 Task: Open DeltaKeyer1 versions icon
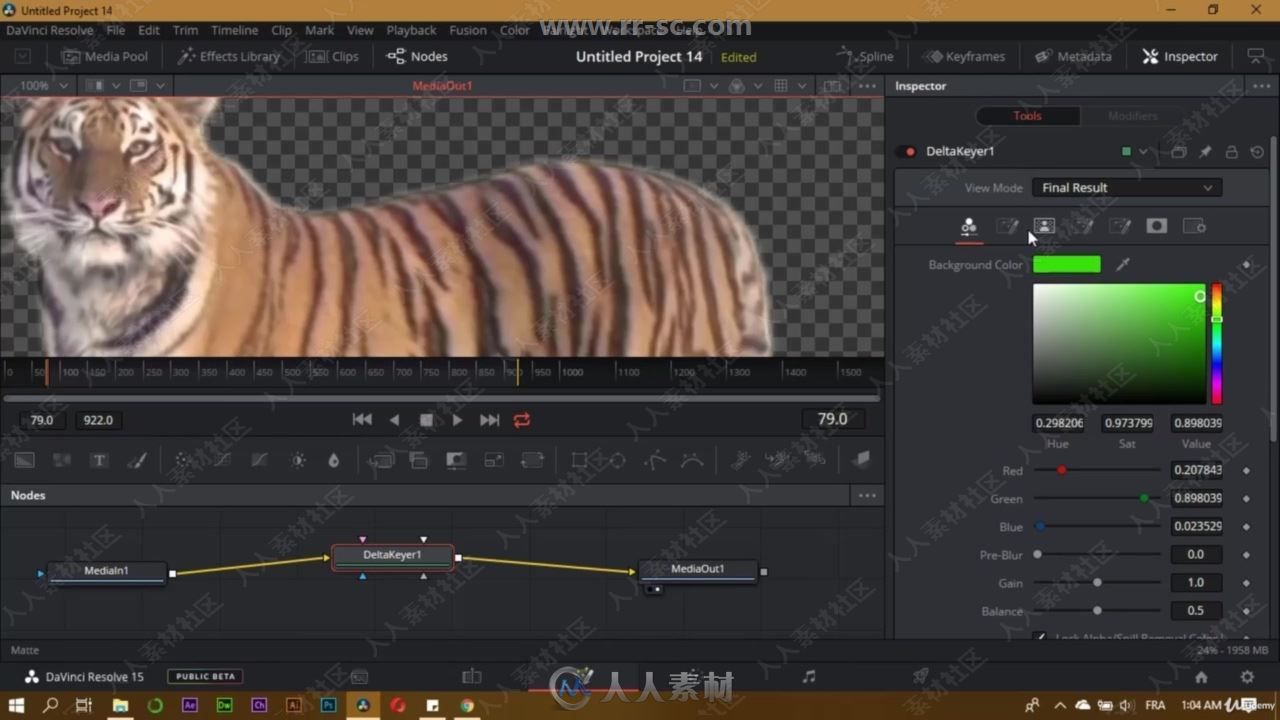click(x=1179, y=152)
